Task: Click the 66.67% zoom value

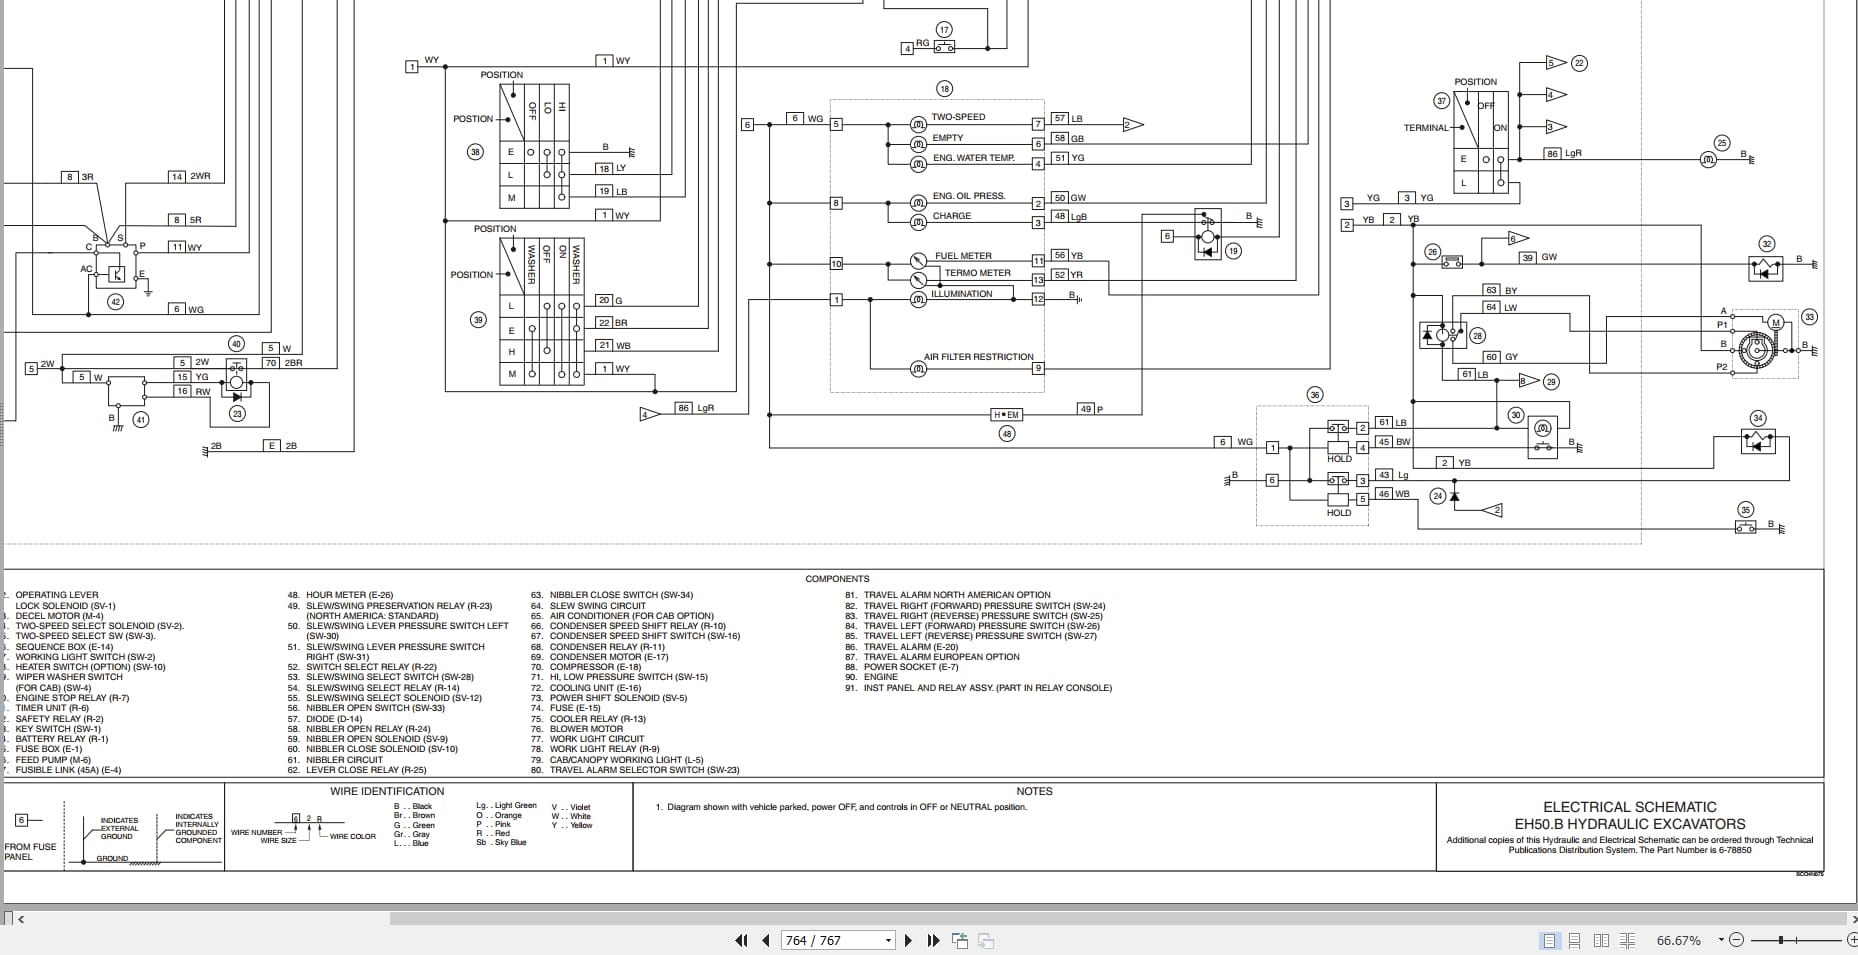Action: click(x=1679, y=940)
